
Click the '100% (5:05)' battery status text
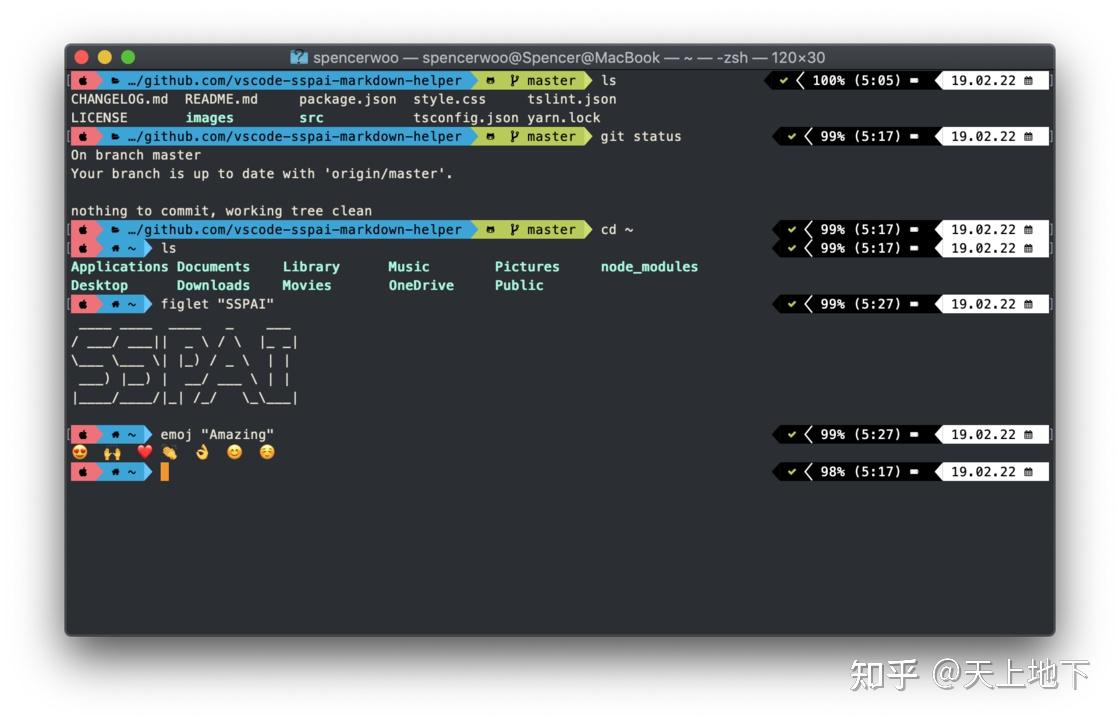856,81
